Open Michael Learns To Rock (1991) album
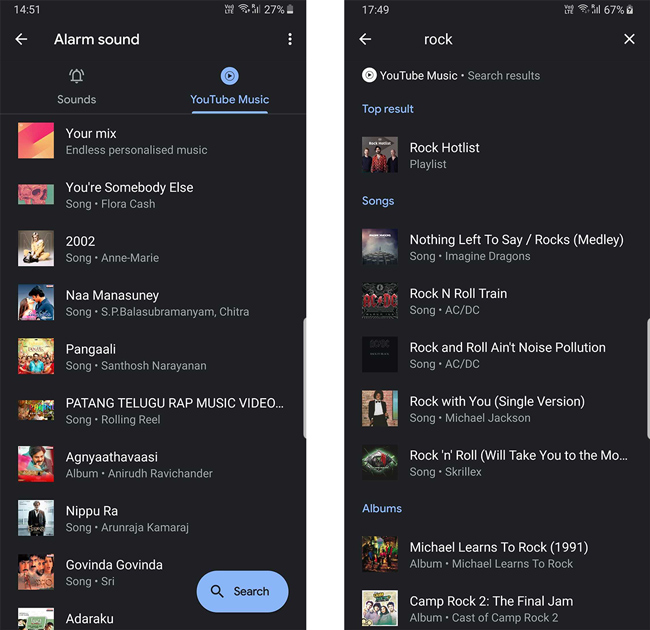This screenshot has height=630, width=650. pos(497,555)
